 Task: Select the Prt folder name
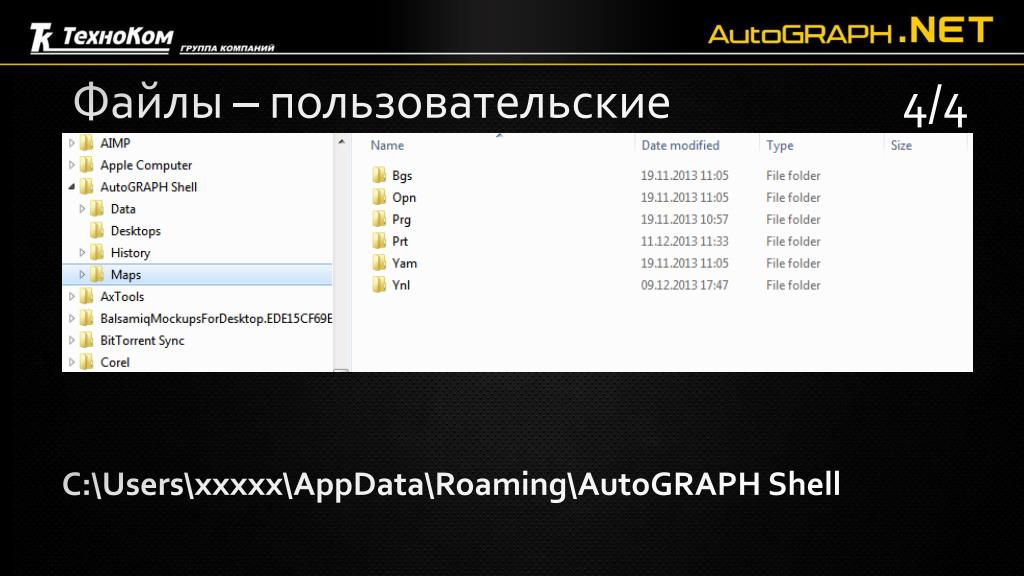coord(400,242)
